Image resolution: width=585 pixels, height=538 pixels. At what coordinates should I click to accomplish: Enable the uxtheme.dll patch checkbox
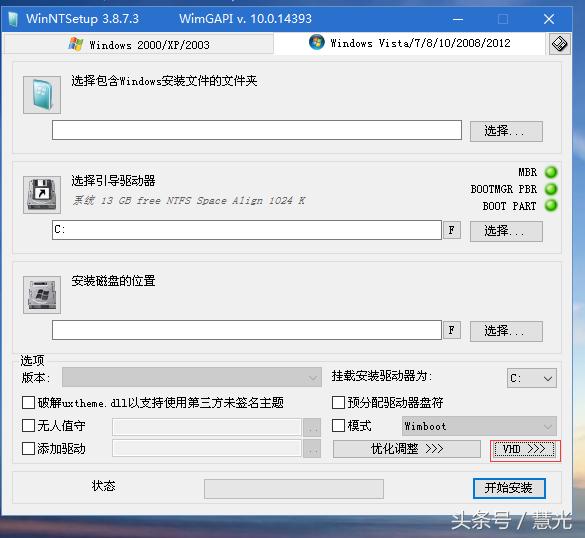pyautogui.click(x=28, y=403)
